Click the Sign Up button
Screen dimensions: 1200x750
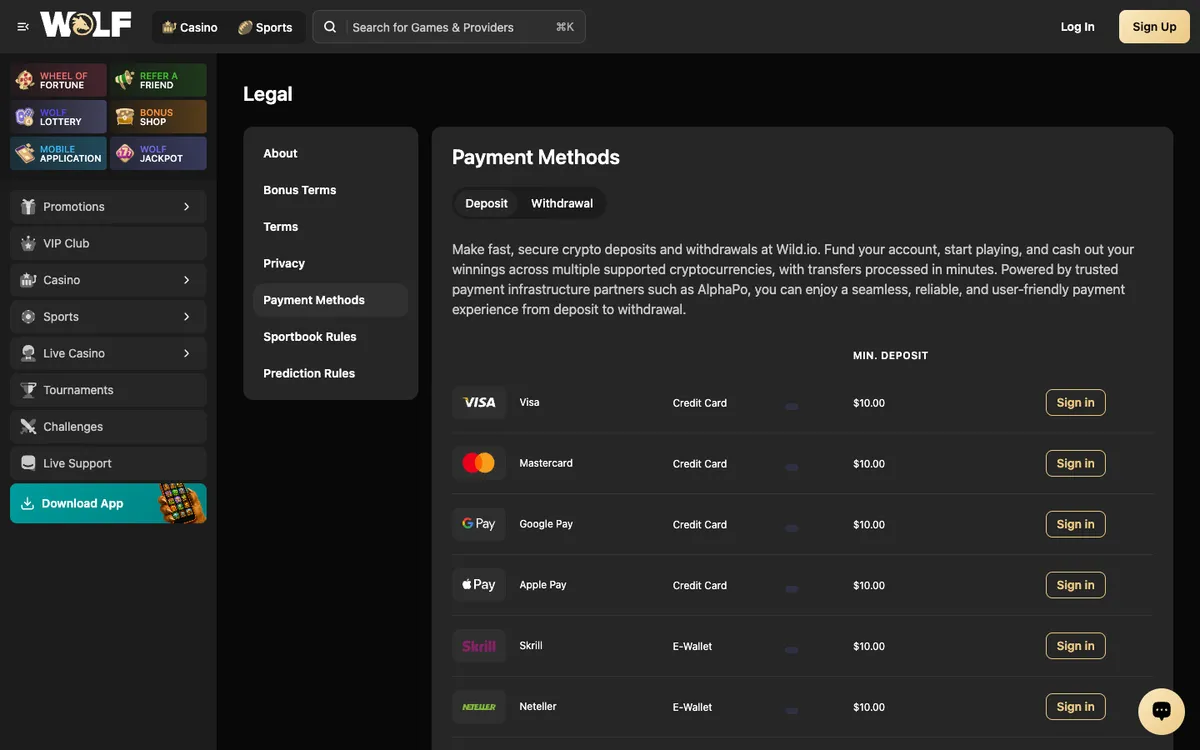pos(1154,27)
